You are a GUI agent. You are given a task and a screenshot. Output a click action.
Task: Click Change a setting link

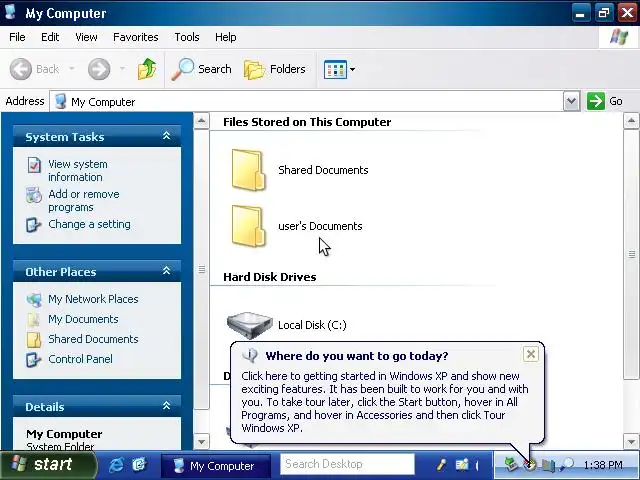pos(89,224)
